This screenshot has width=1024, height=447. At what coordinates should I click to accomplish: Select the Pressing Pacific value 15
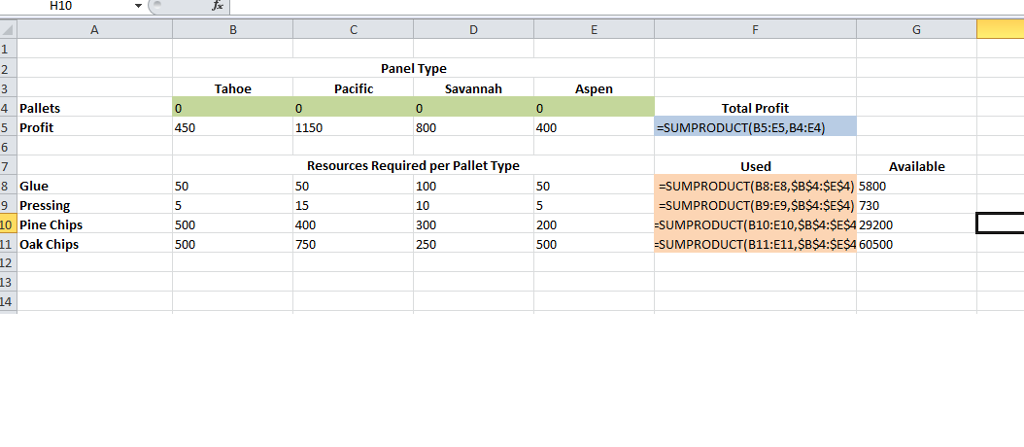353,205
